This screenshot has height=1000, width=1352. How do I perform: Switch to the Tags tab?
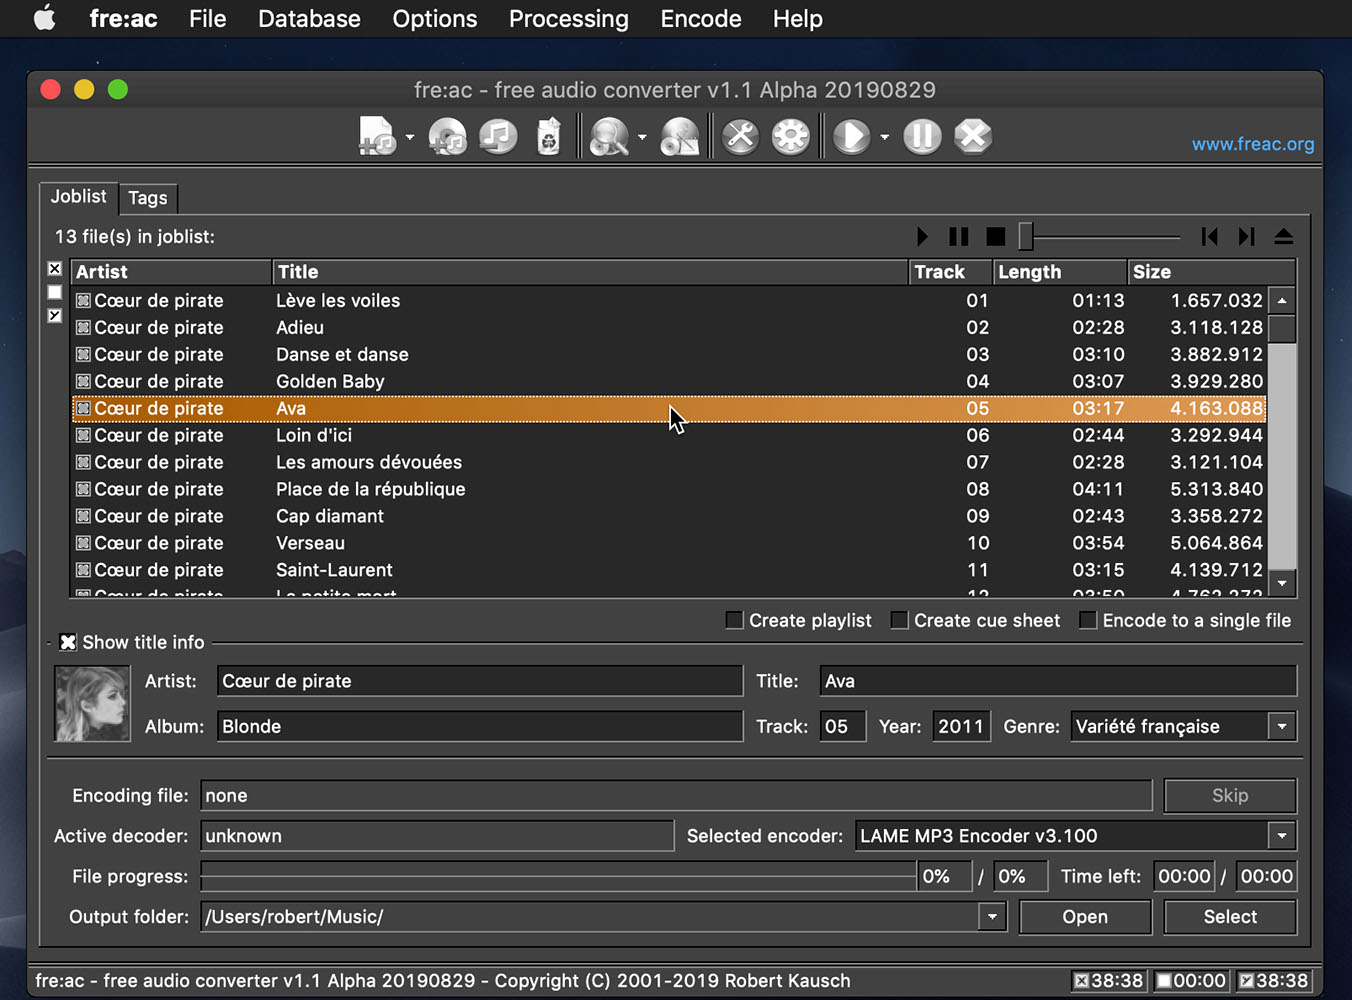click(x=148, y=198)
